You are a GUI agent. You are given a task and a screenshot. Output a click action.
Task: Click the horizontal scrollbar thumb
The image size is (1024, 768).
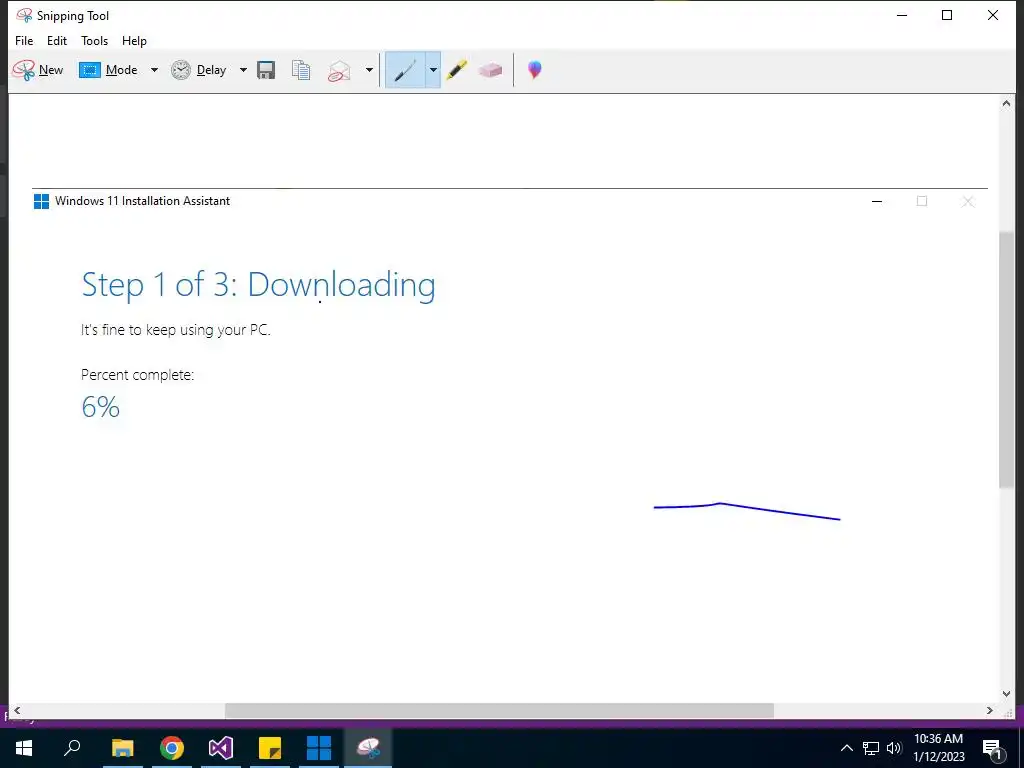[500, 711]
